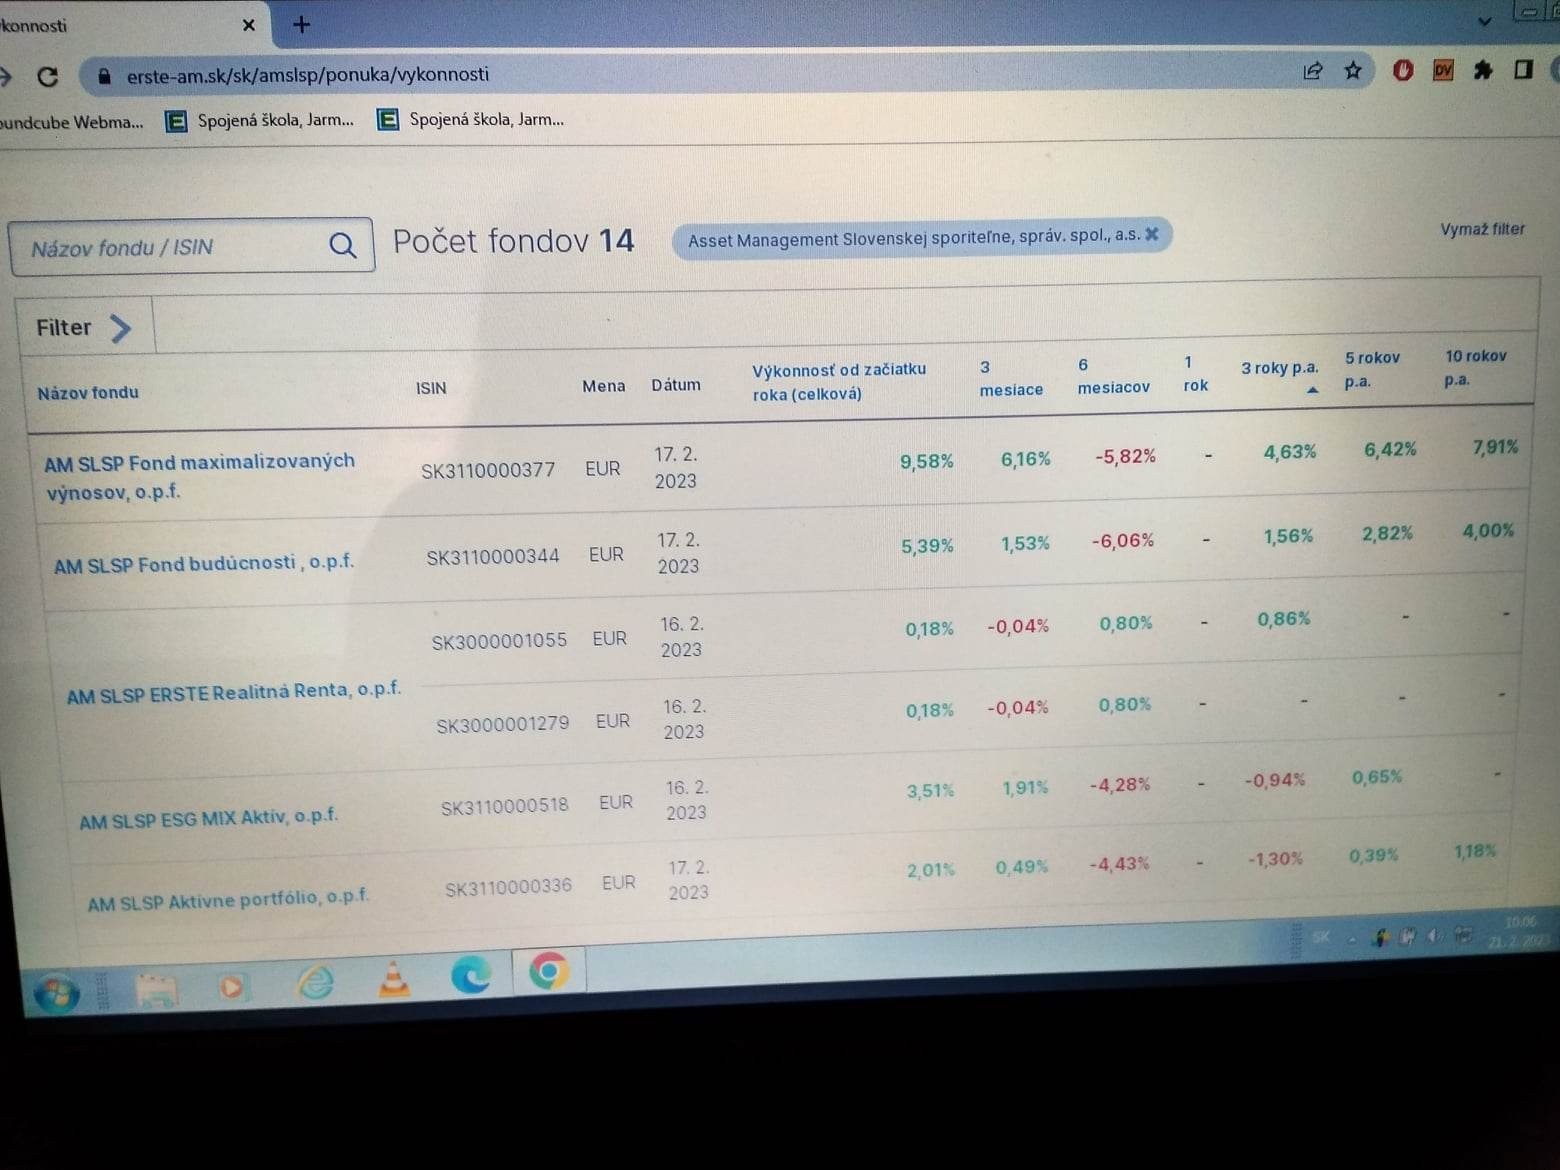Screen dimensions: 1560x1170
Task: Sort by Mena column header
Action: coord(604,386)
